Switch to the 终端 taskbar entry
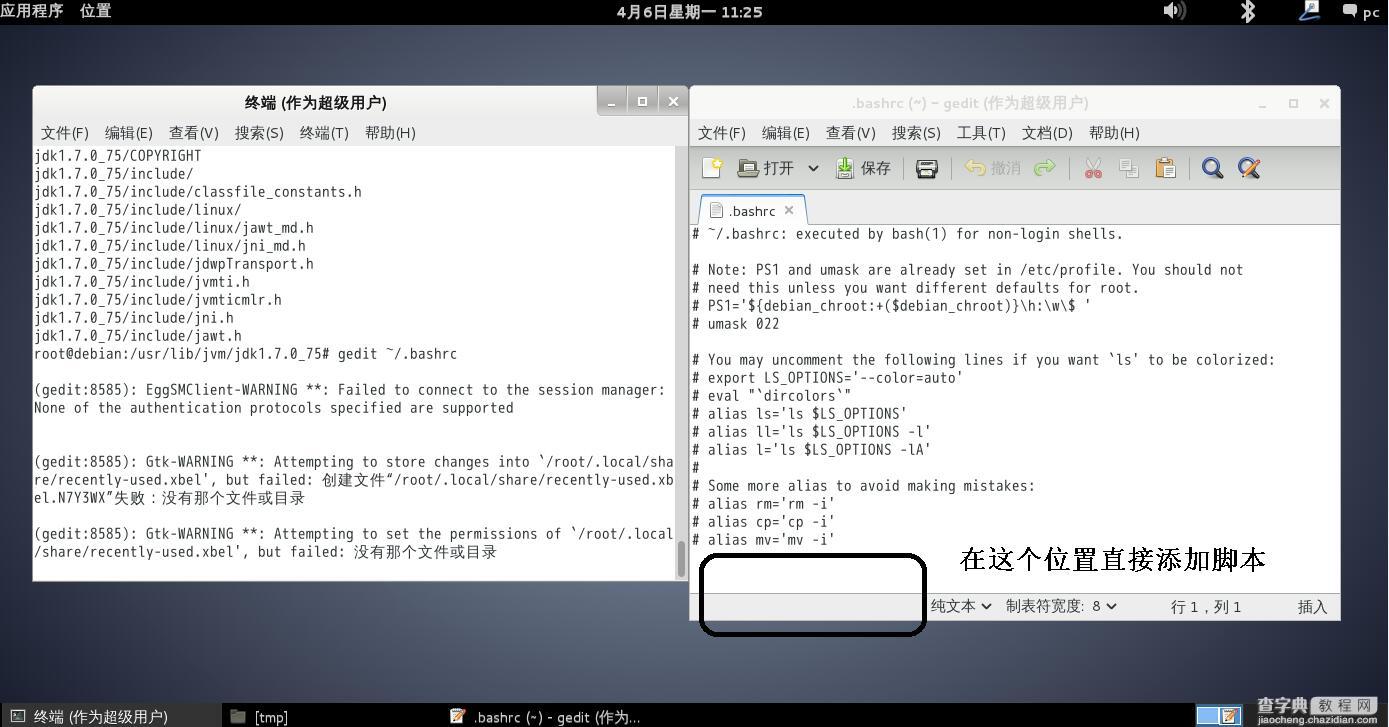The image size is (1389, 727). (x=110, y=716)
